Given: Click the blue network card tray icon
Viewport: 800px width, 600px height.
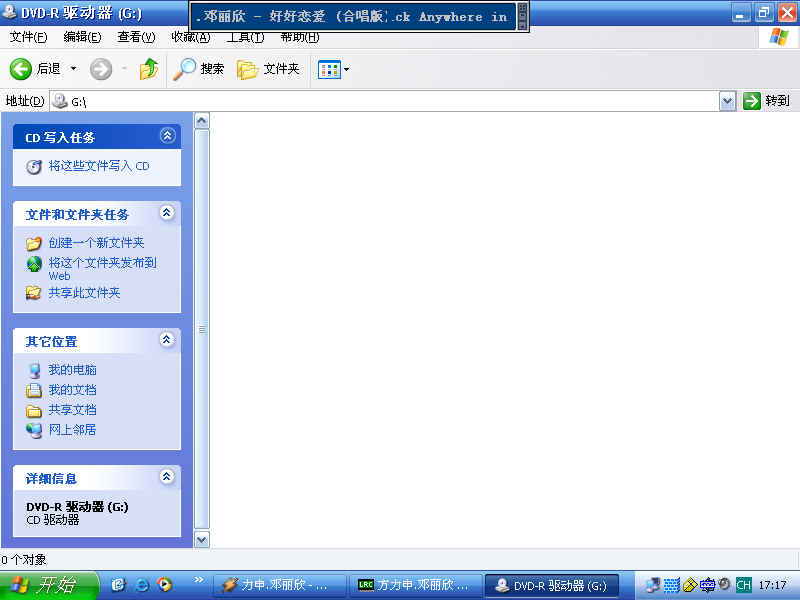Looking at the screenshot, I should [x=707, y=585].
